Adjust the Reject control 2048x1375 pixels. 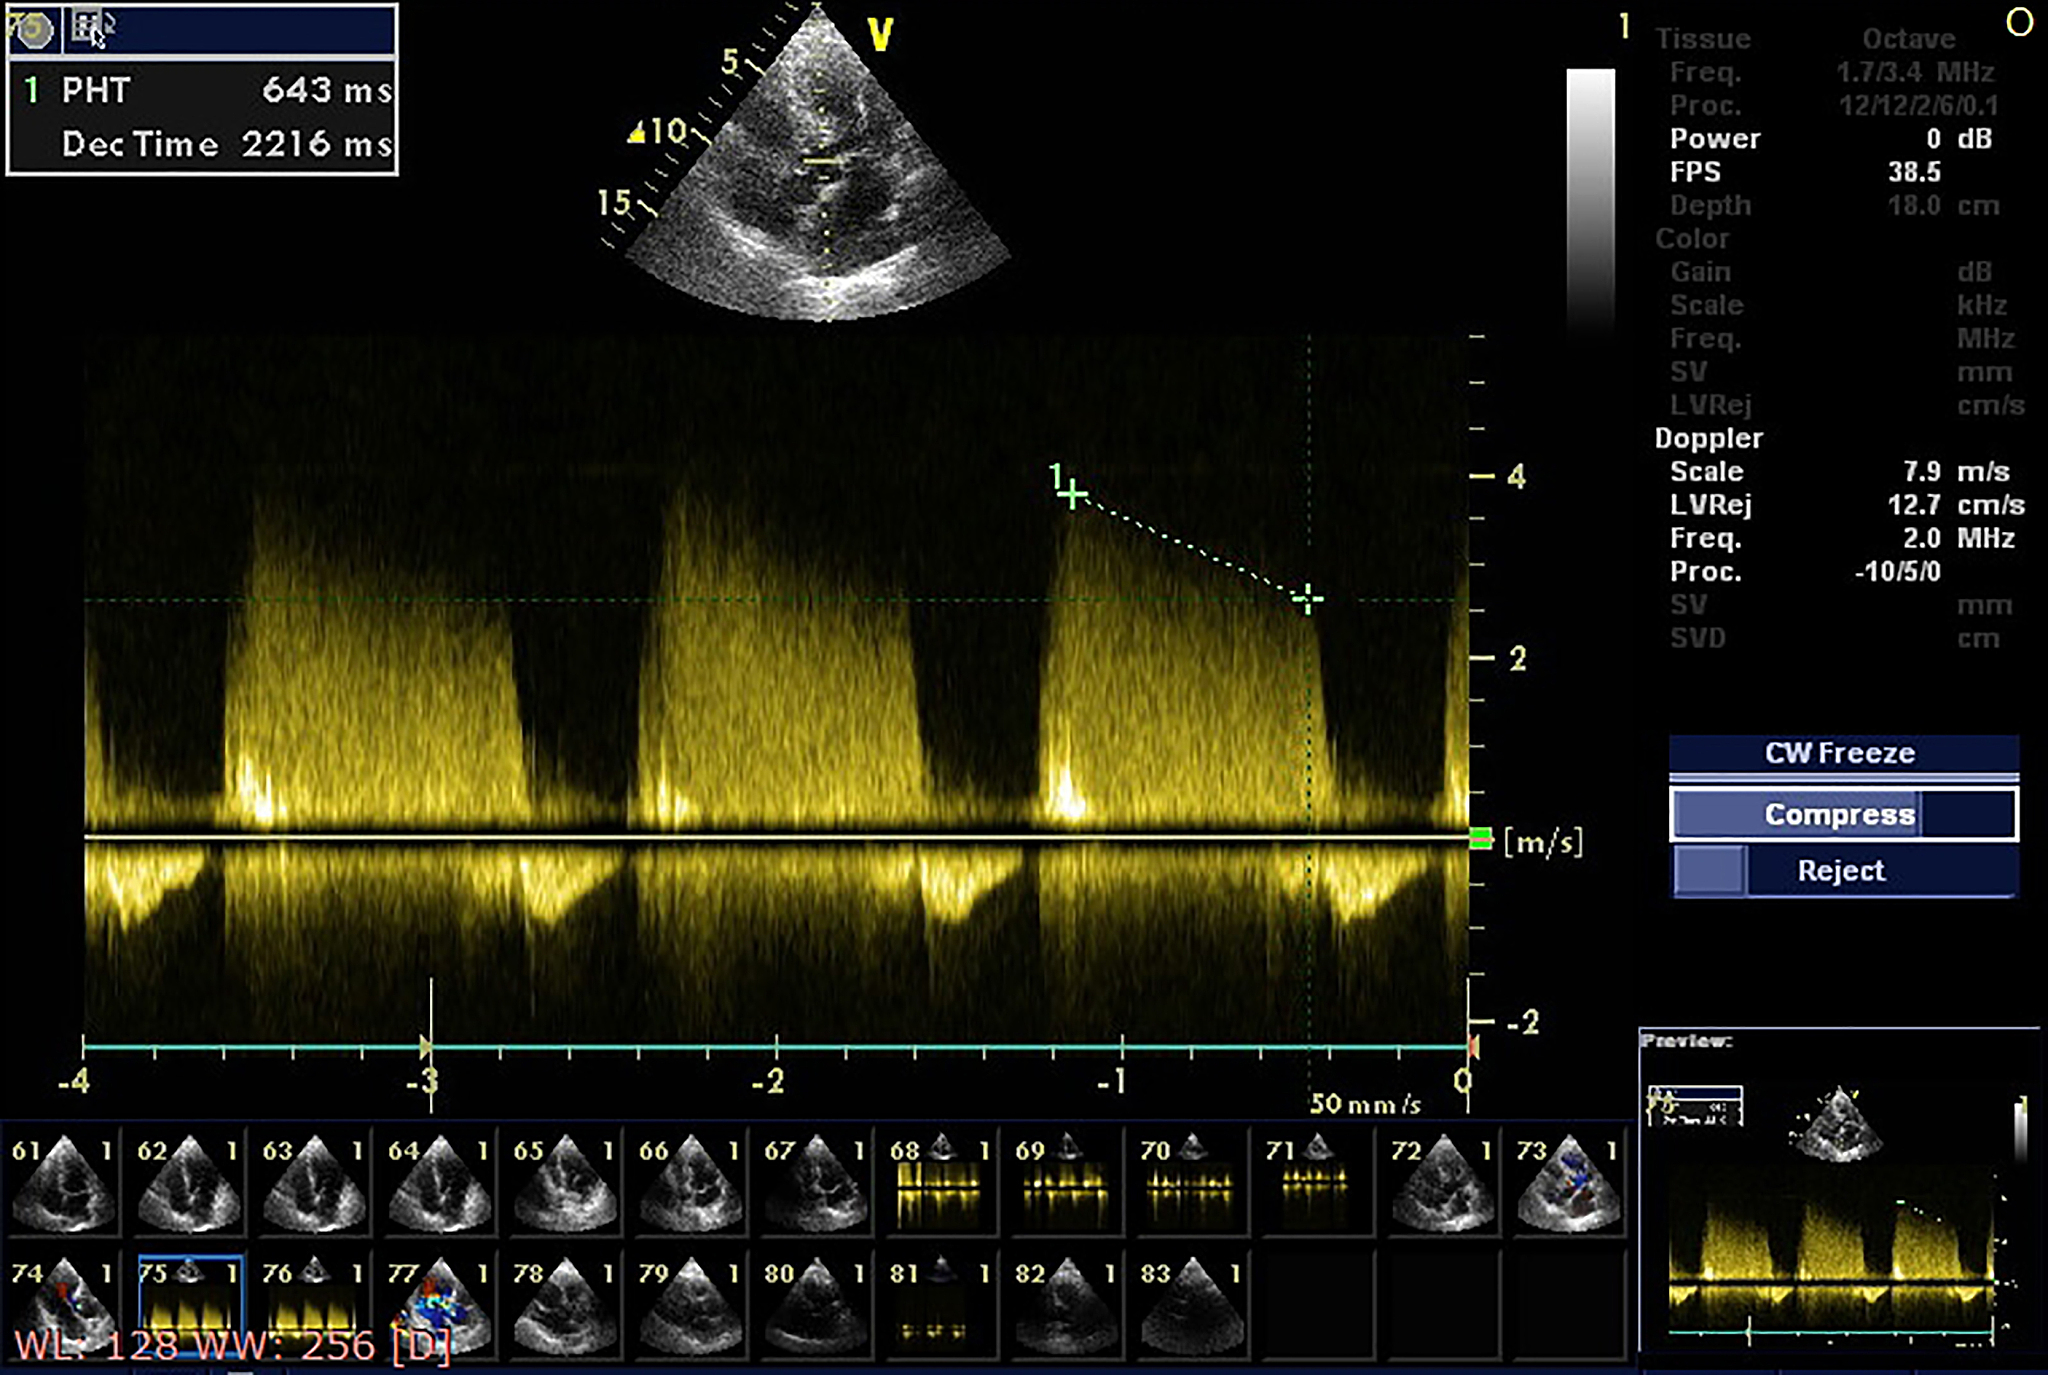[1842, 871]
